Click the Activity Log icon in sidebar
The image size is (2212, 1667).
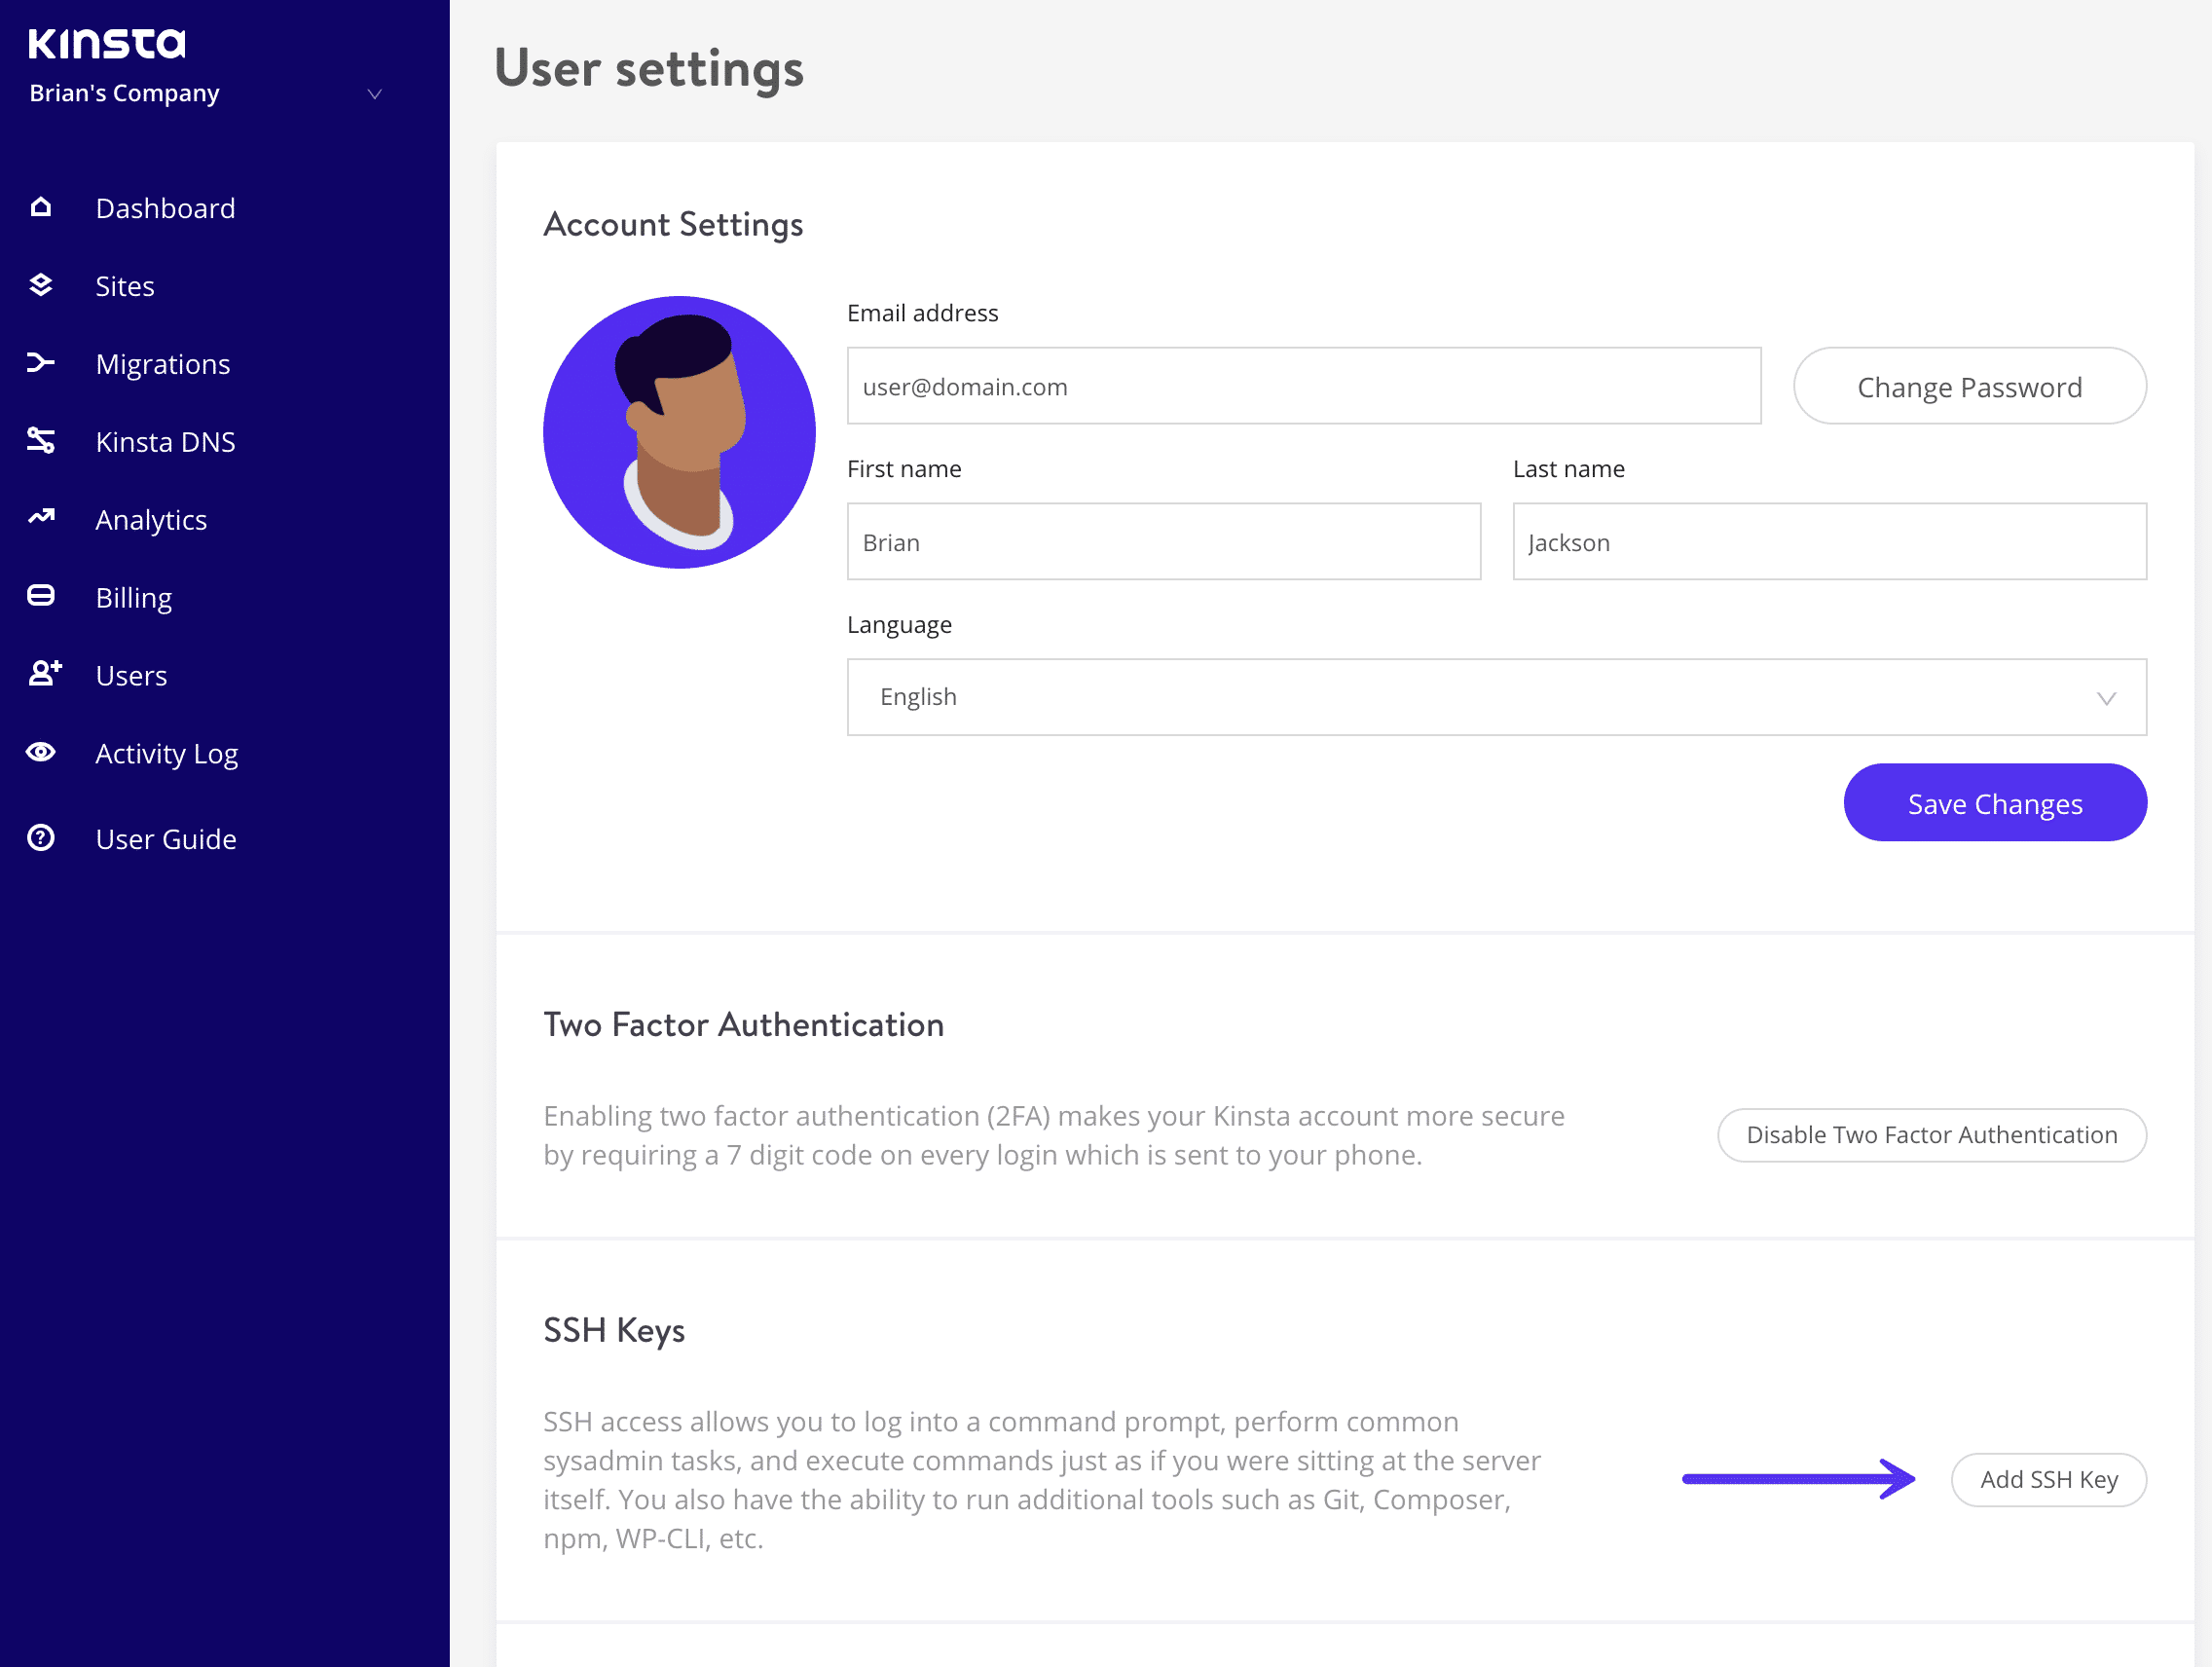[x=42, y=751]
